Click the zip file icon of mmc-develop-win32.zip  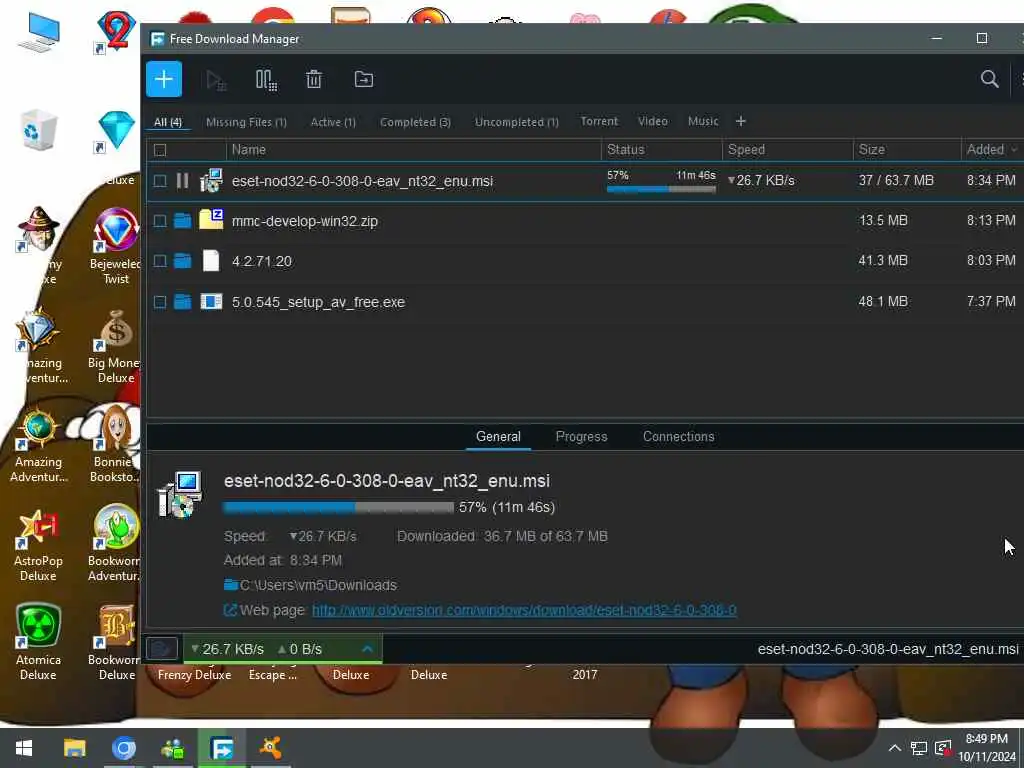211,219
